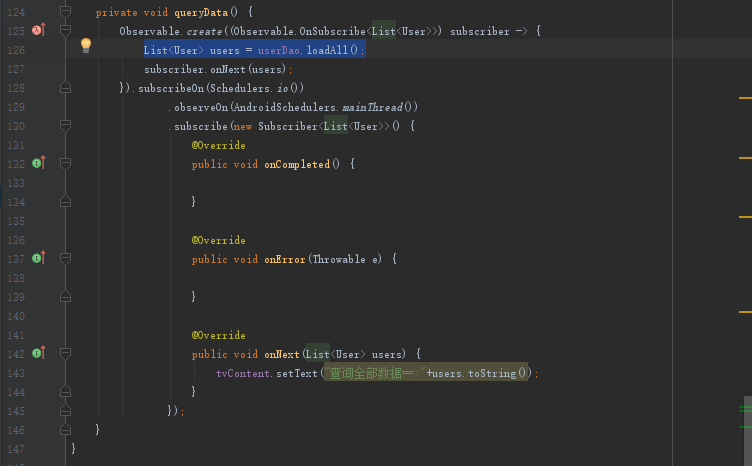Collapse the queryData method fold on line 124
Viewport: 752px width, 466px height.
(66, 12)
